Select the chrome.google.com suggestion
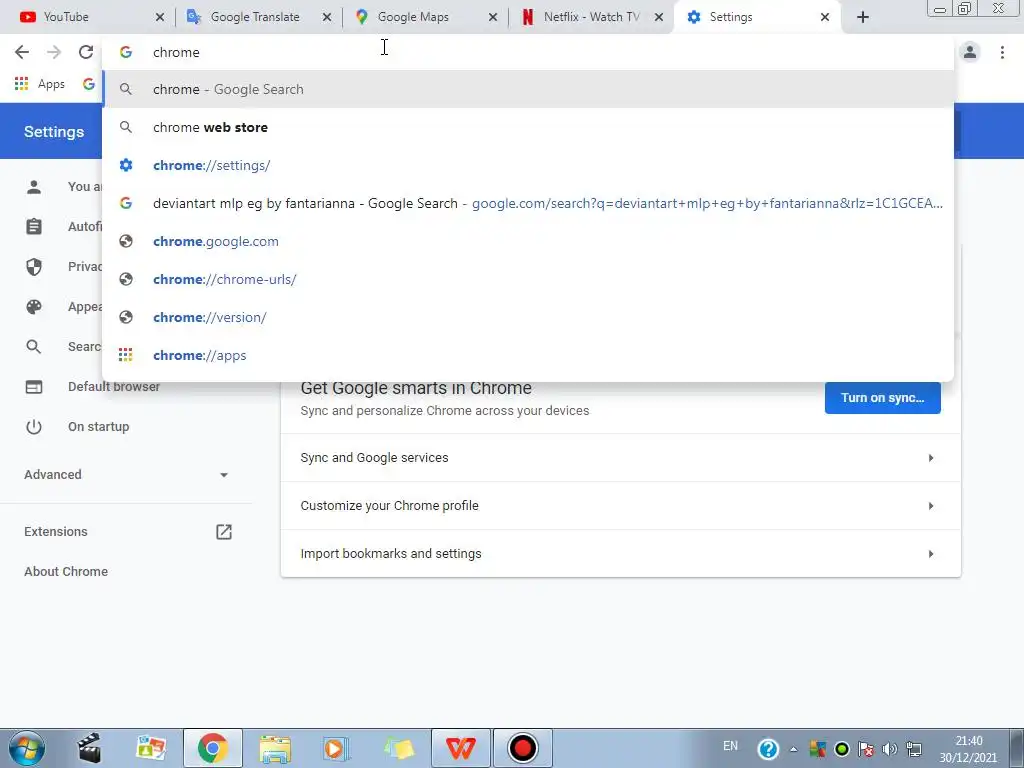The width and height of the screenshot is (1024, 768). (528, 241)
